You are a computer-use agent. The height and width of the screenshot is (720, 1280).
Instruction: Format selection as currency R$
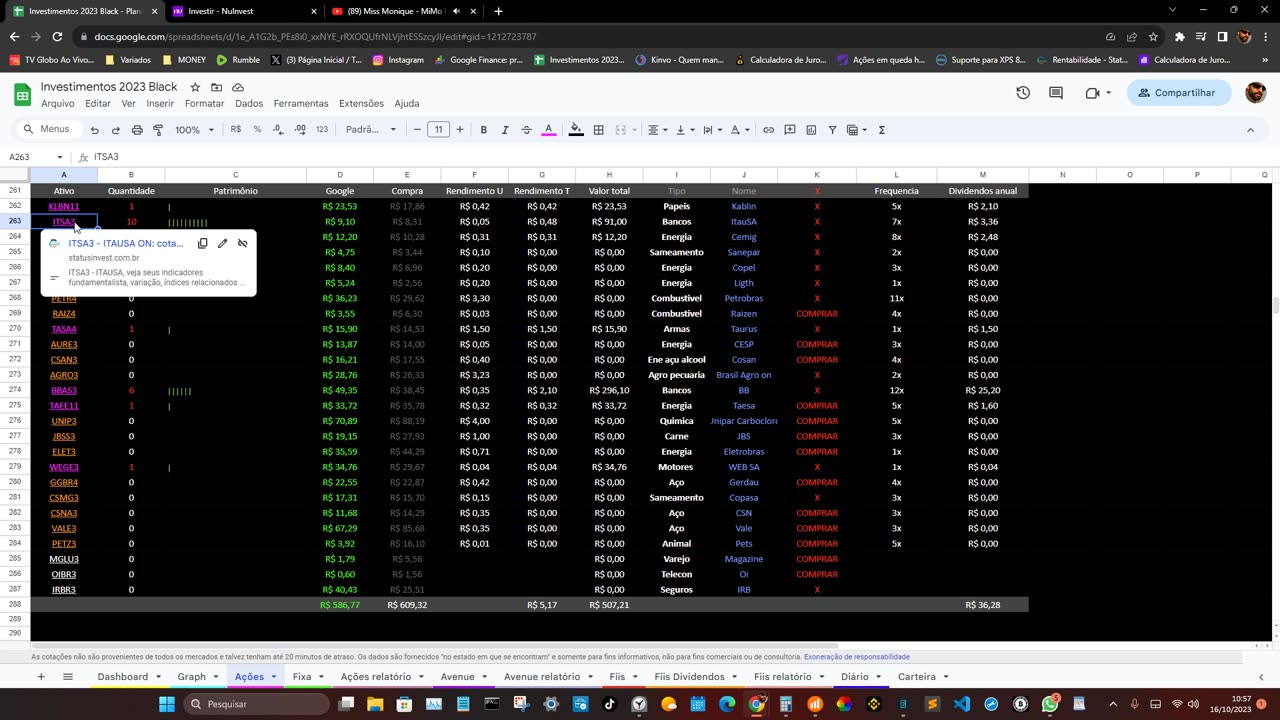point(236,130)
